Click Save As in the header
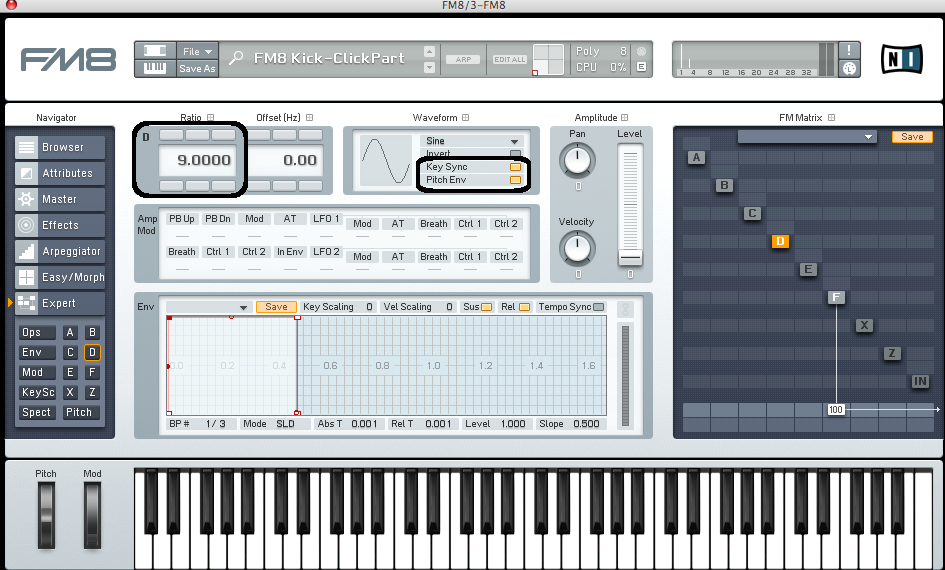 coord(197,69)
